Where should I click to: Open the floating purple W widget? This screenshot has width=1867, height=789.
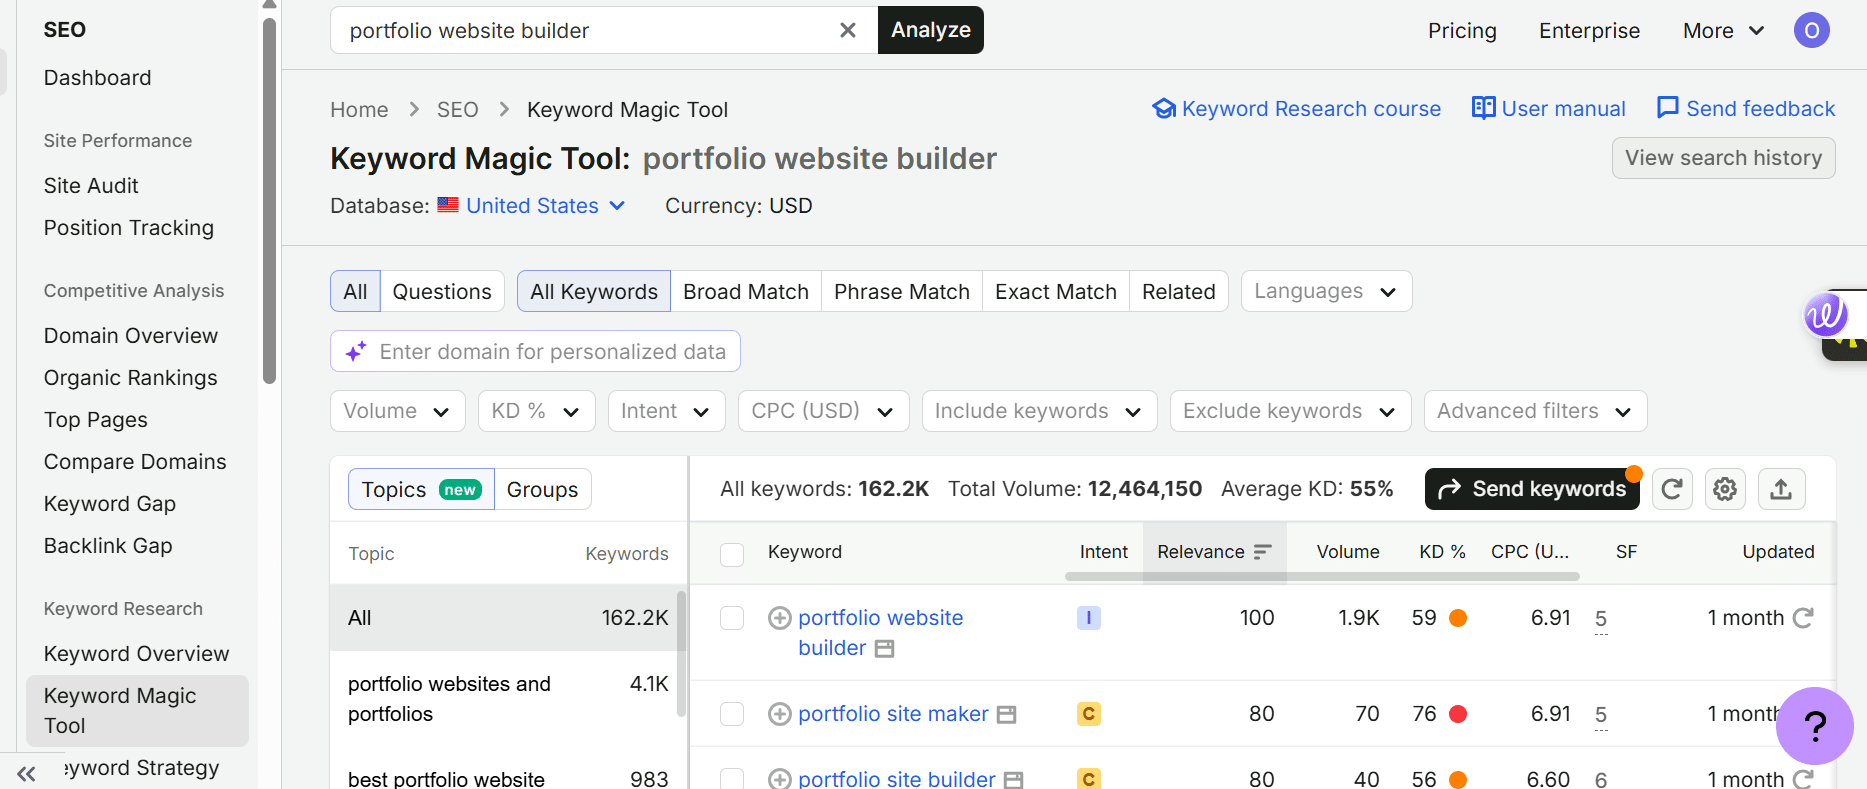(x=1825, y=316)
